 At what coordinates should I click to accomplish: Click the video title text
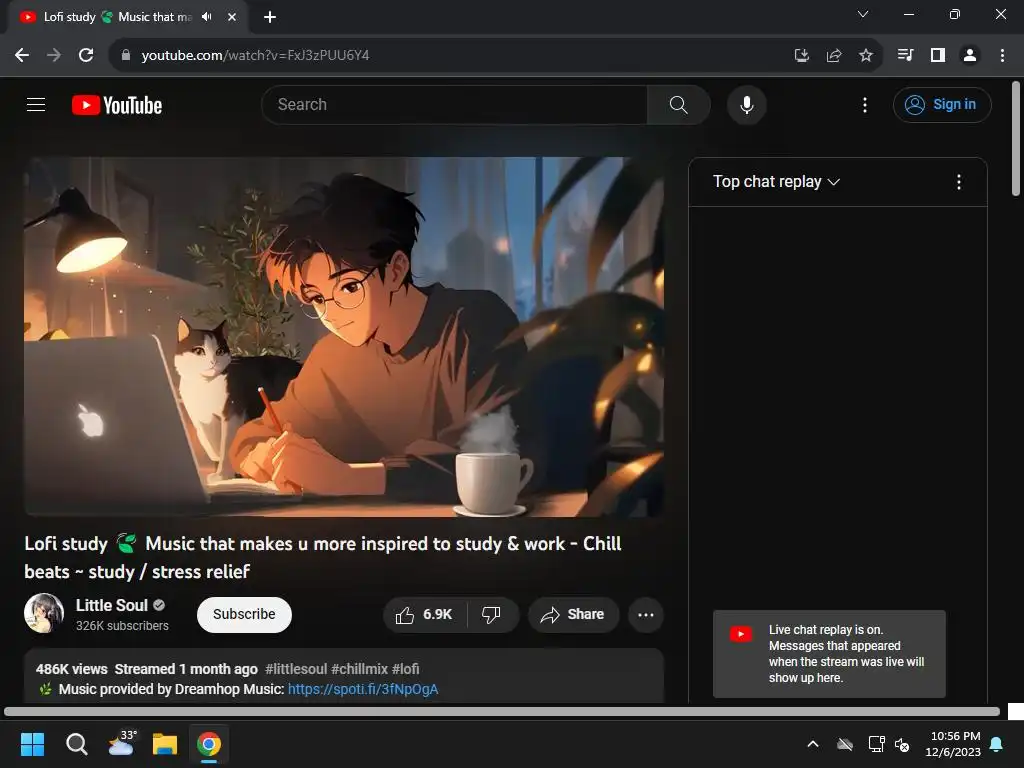(x=323, y=558)
